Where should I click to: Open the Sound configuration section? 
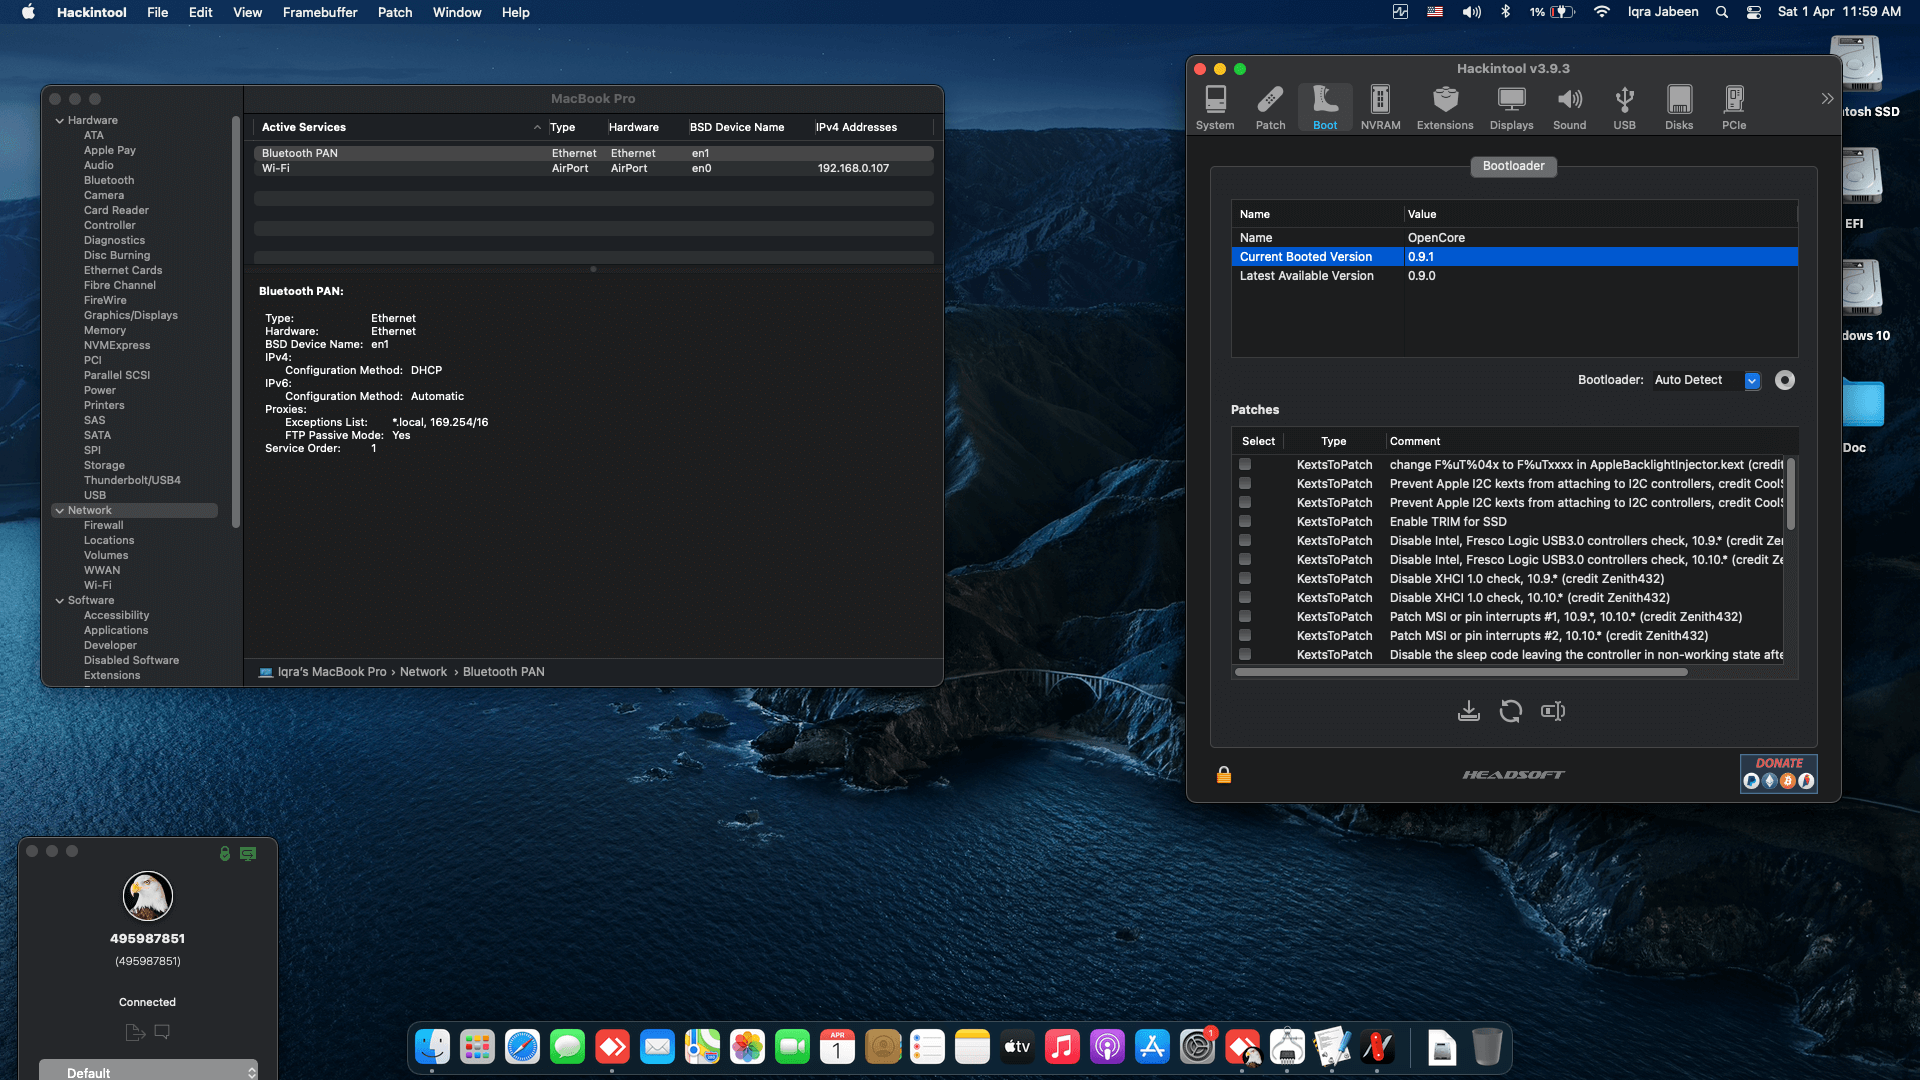point(1569,105)
